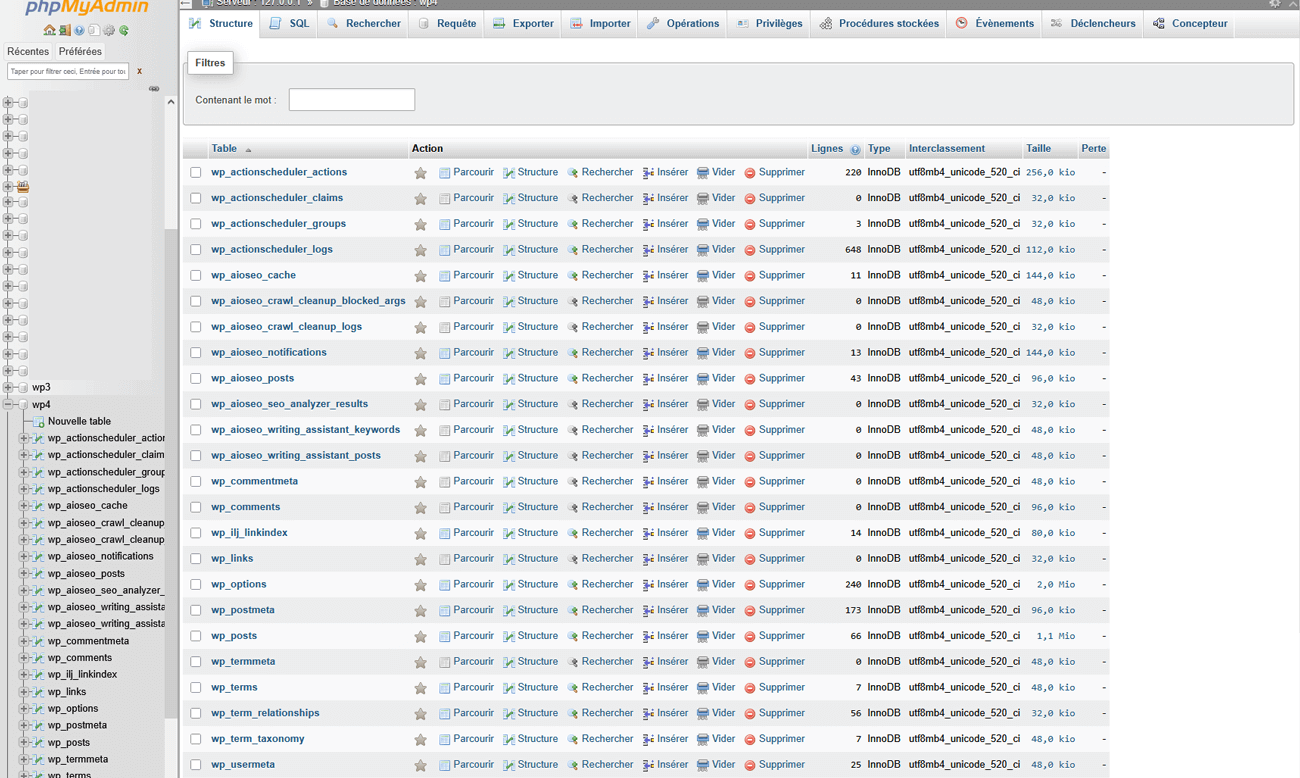
Task: Open the Préférées tables list
Action: pyautogui.click(x=80, y=52)
